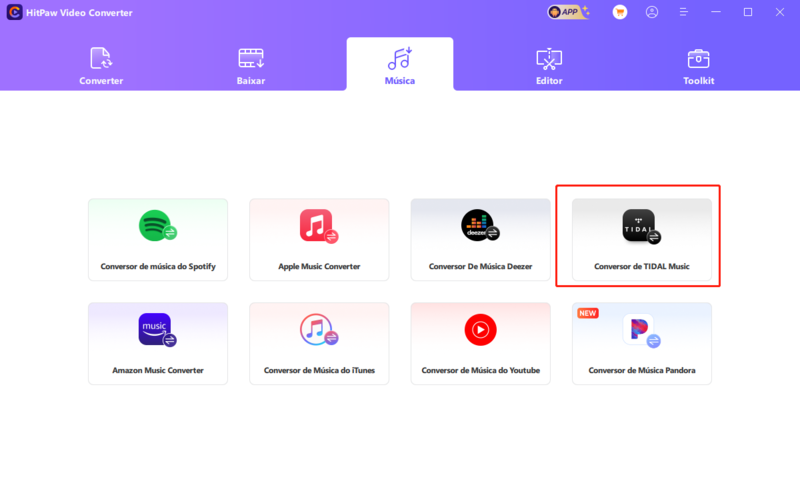Click 'Conversor De Música Deezer' label
Viewport: 800px width, 493px height.
480,266
